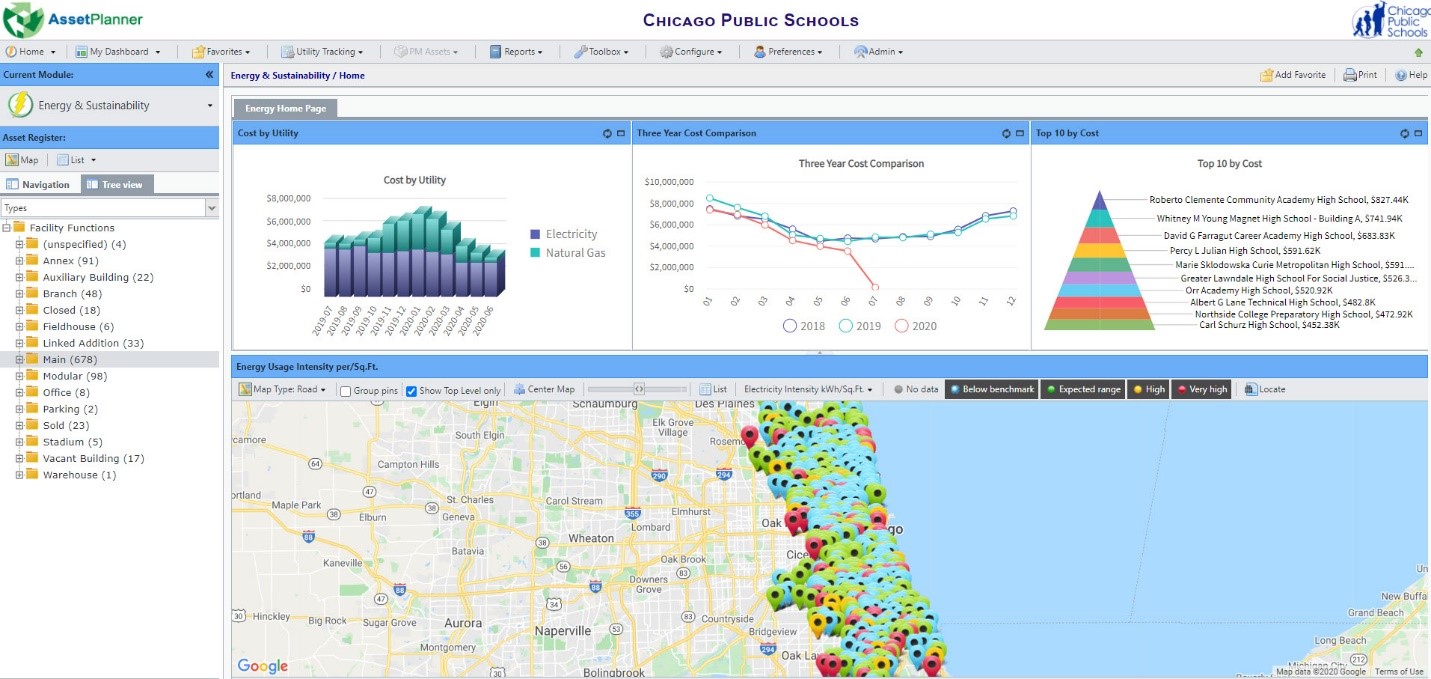The image size is (1431, 679).
Task: Refresh the Three Year Cost Comparison panel
Action: pos(1006,133)
